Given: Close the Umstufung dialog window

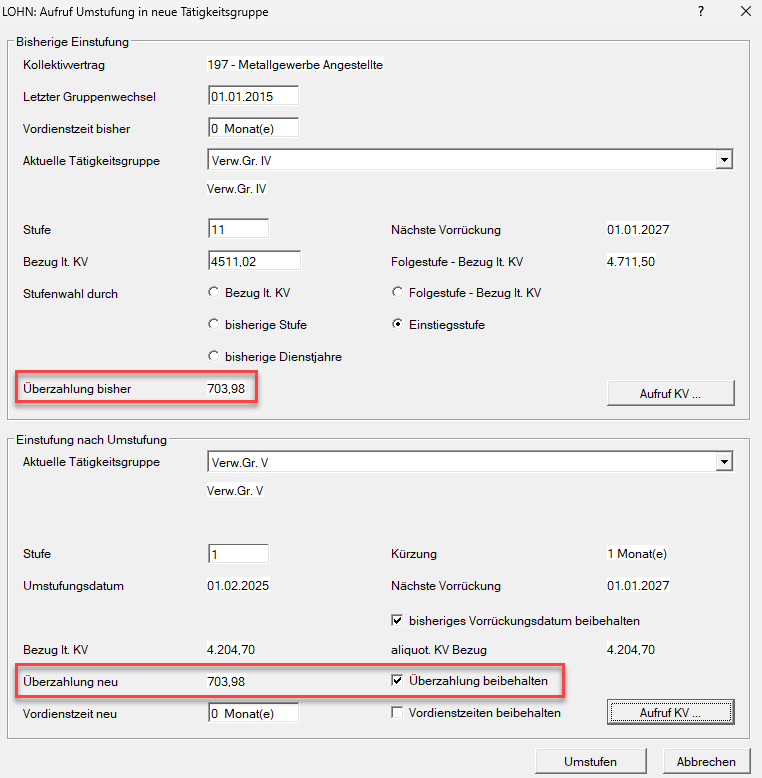Looking at the screenshot, I should (x=745, y=12).
